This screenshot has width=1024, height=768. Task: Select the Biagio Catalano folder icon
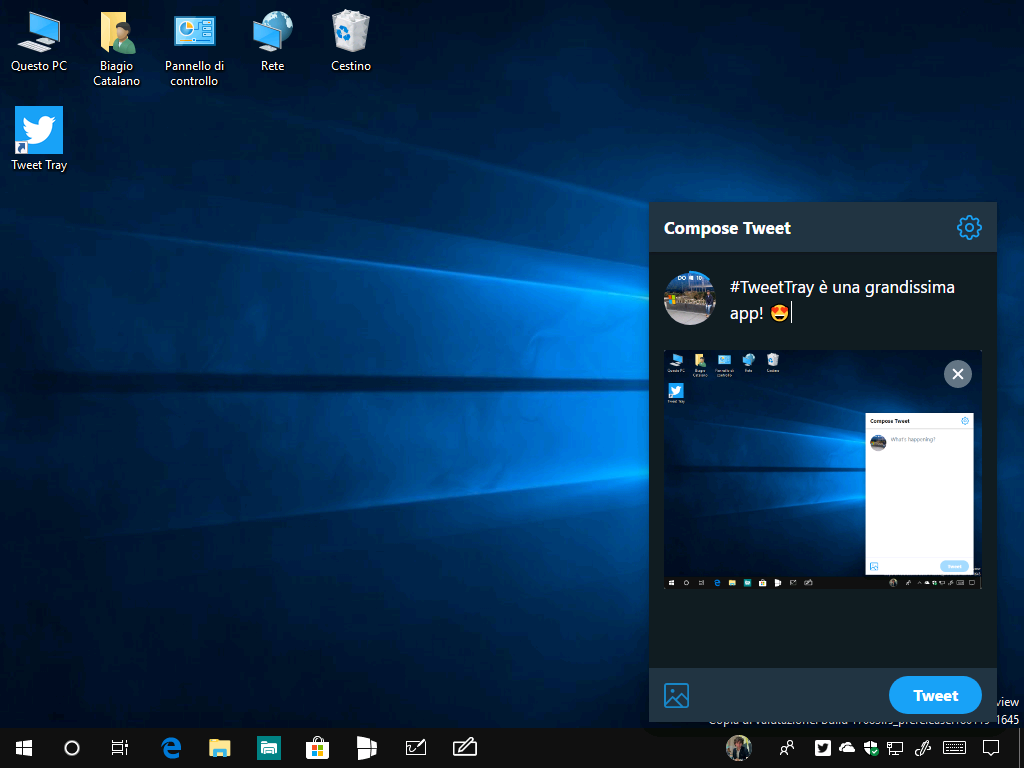coord(116,49)
